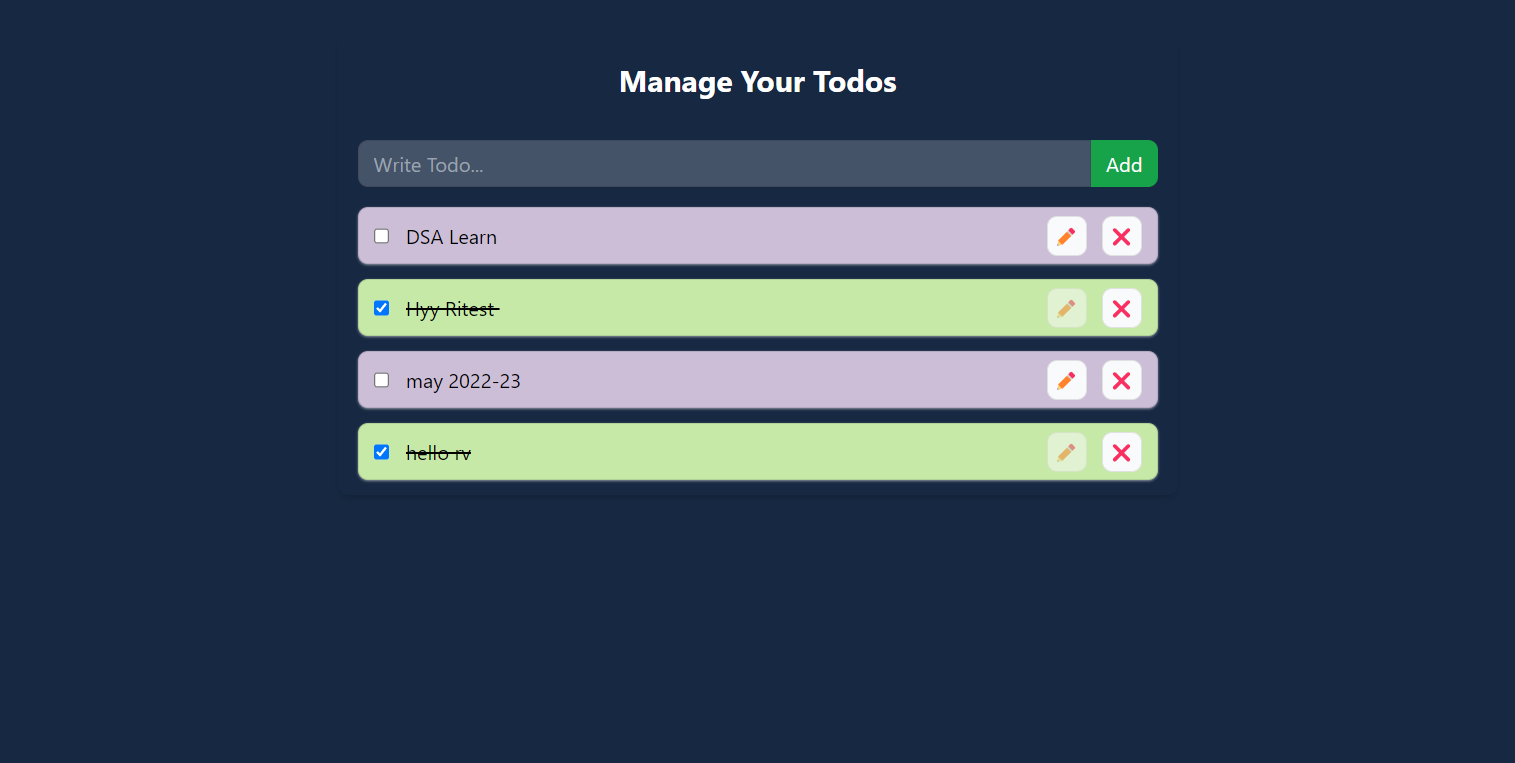Uncheck the Hyy Ritest checkbox
This screenshot has width=1515, height=763.
coord(381,308)
